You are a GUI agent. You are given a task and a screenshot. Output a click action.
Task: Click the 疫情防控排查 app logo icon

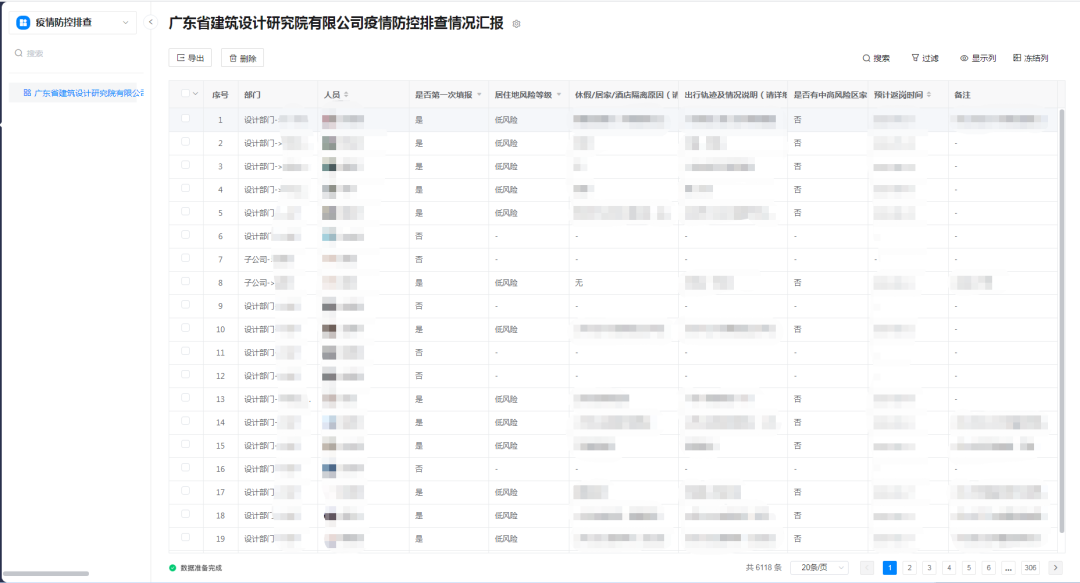tap(23, 23)
